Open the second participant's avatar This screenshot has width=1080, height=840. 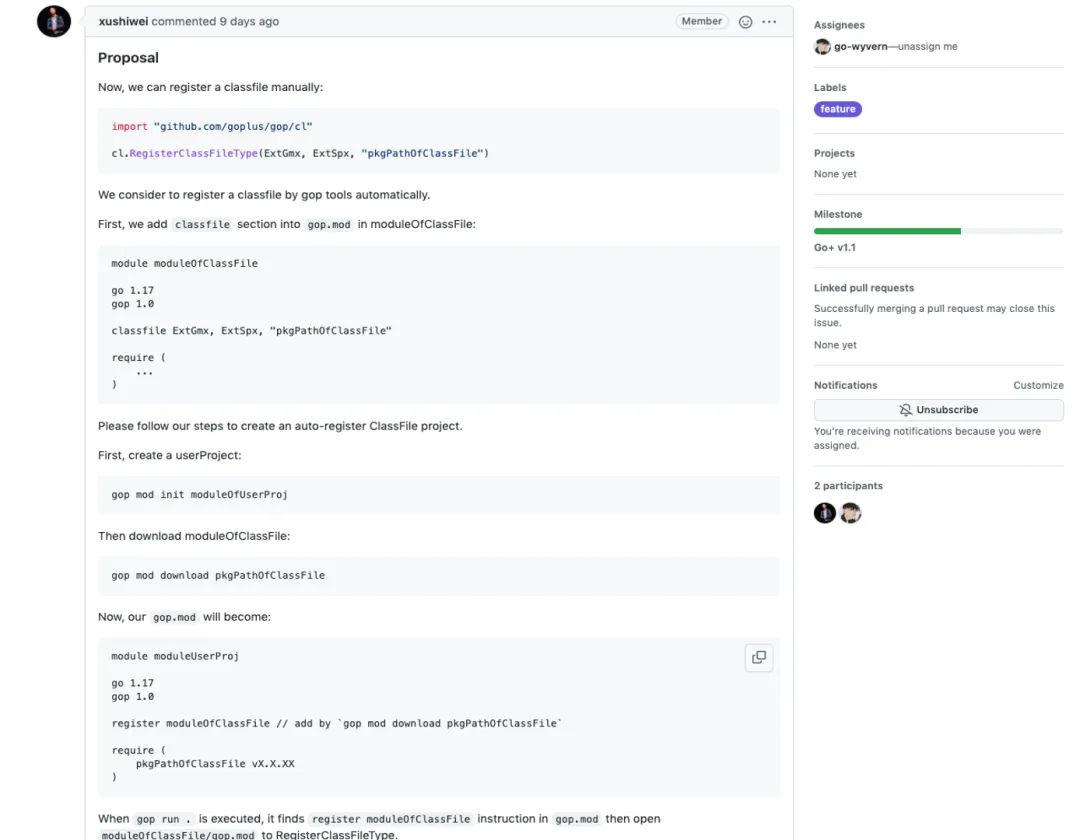850,513
